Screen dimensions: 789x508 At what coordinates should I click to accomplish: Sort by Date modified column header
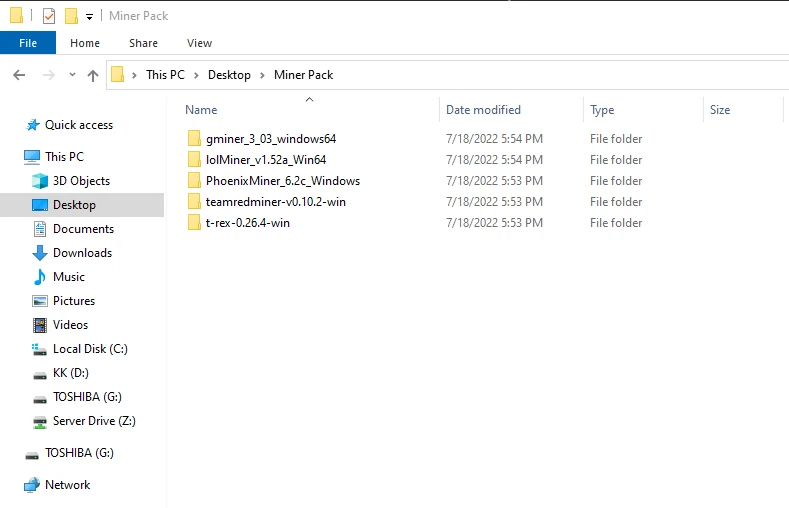[483, 110]
